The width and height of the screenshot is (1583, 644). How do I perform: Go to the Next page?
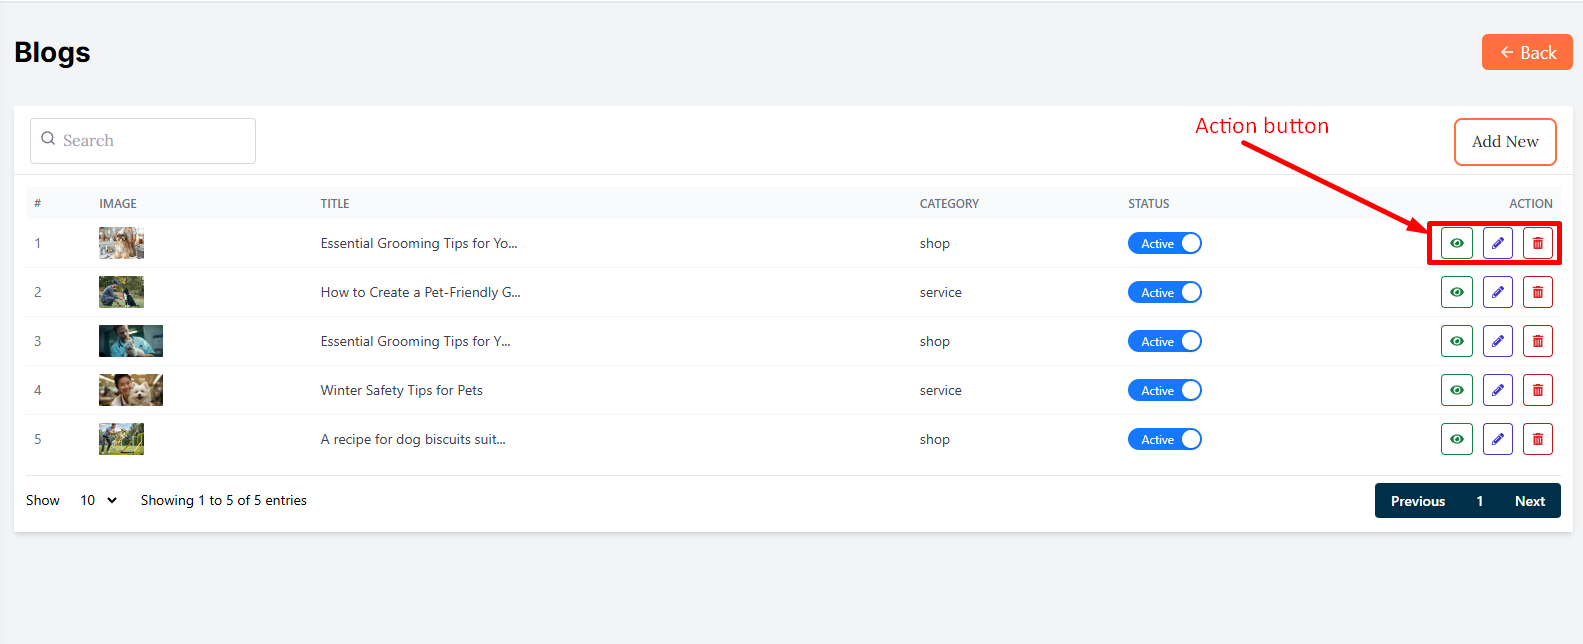1529,501
